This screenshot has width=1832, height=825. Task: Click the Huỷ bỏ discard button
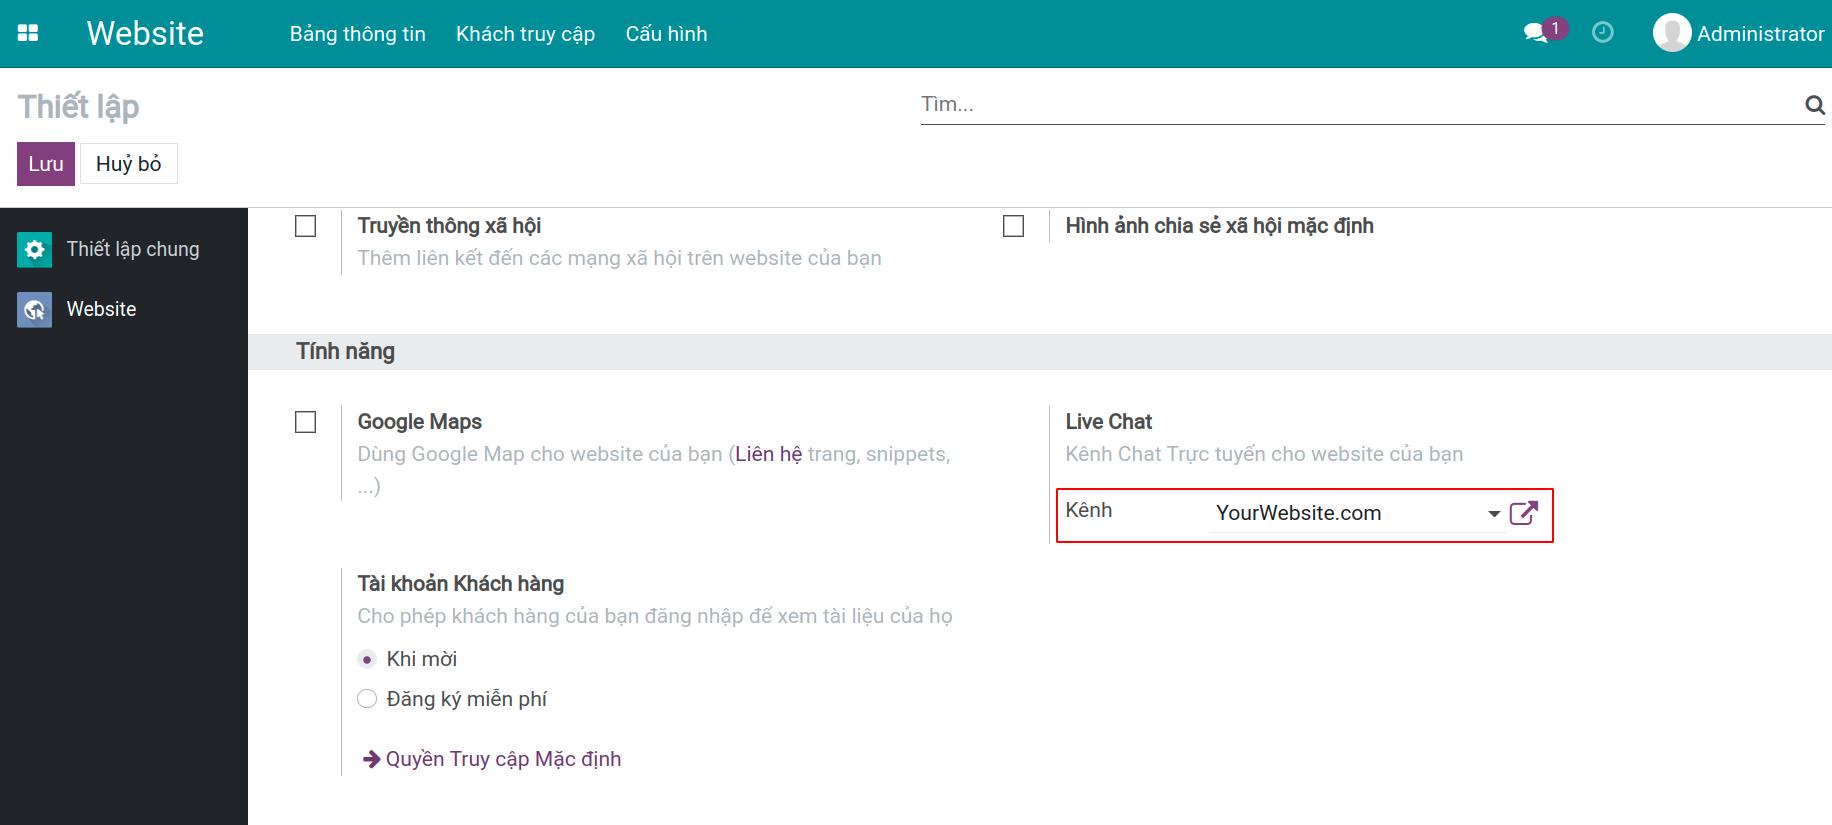[x=129, y=164]
